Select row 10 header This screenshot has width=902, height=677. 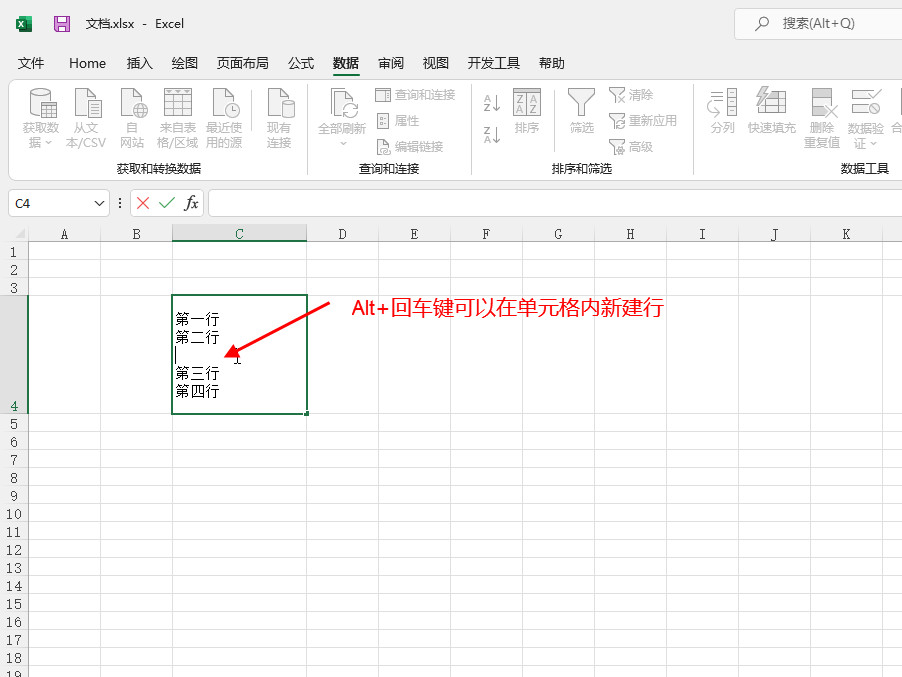(x=14, y=514)
